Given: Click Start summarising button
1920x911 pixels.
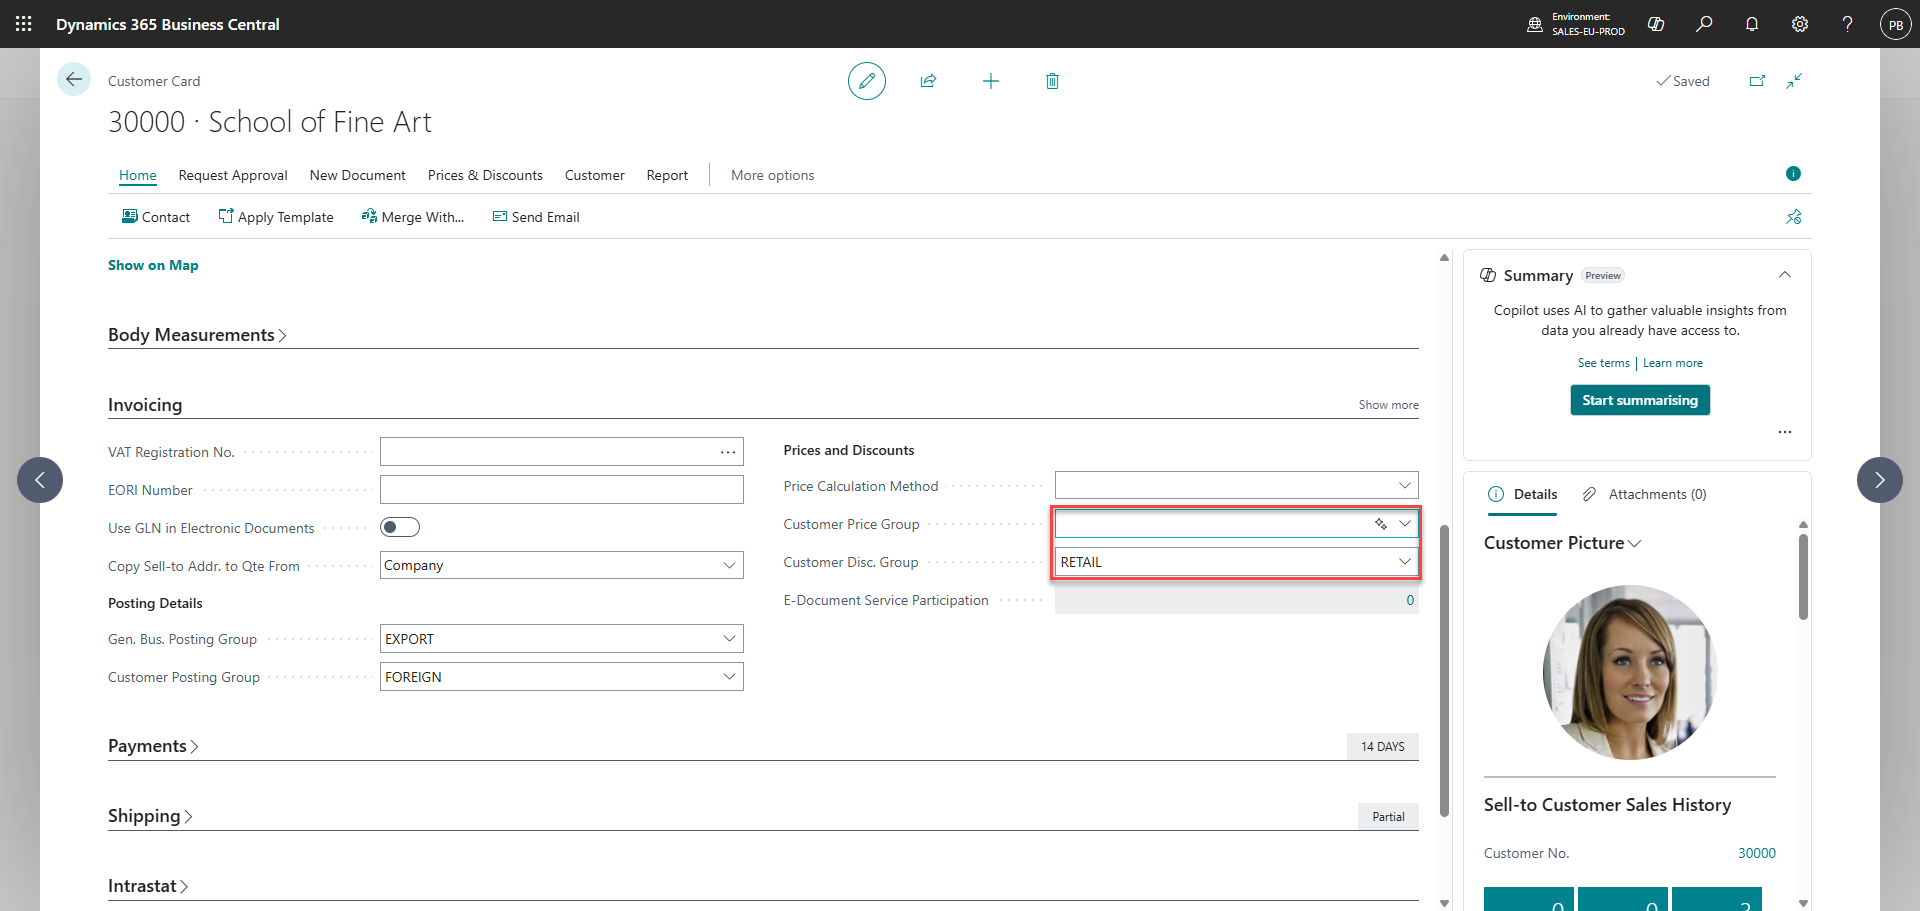Looking at the screenshot, I should coord(1640,400).
